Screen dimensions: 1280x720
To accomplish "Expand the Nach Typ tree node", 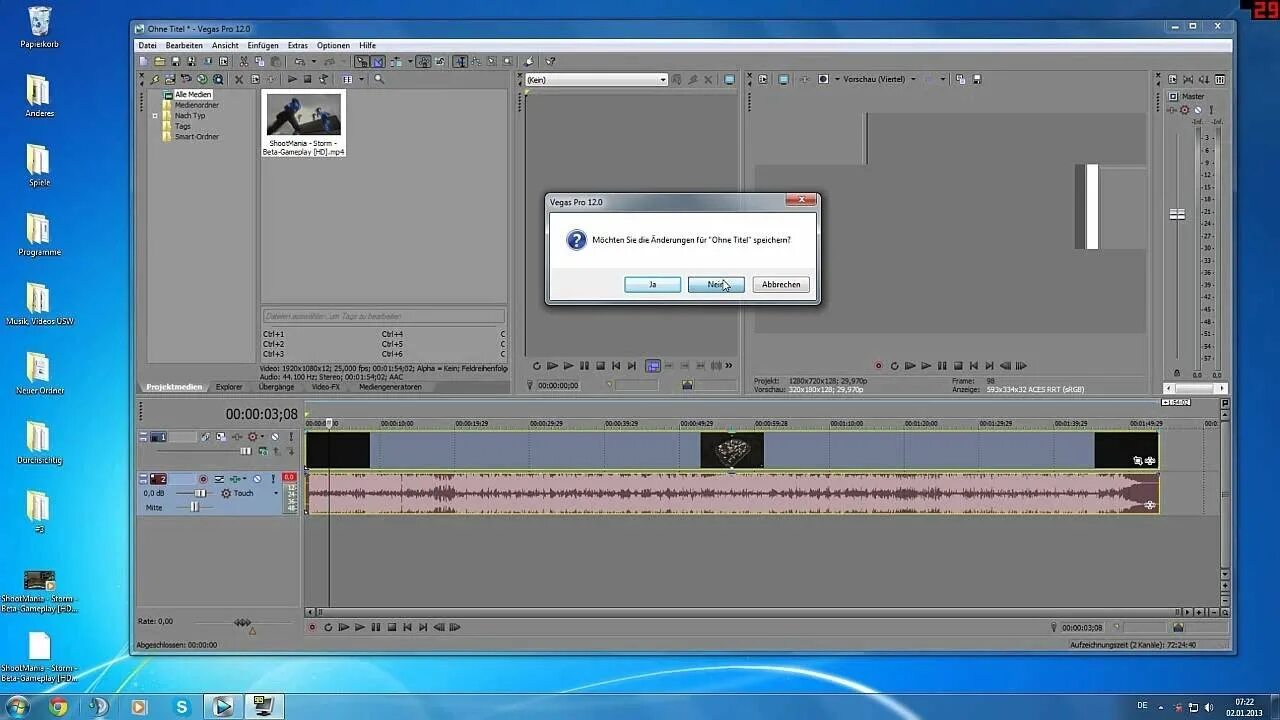I will (x=155, y=116).
